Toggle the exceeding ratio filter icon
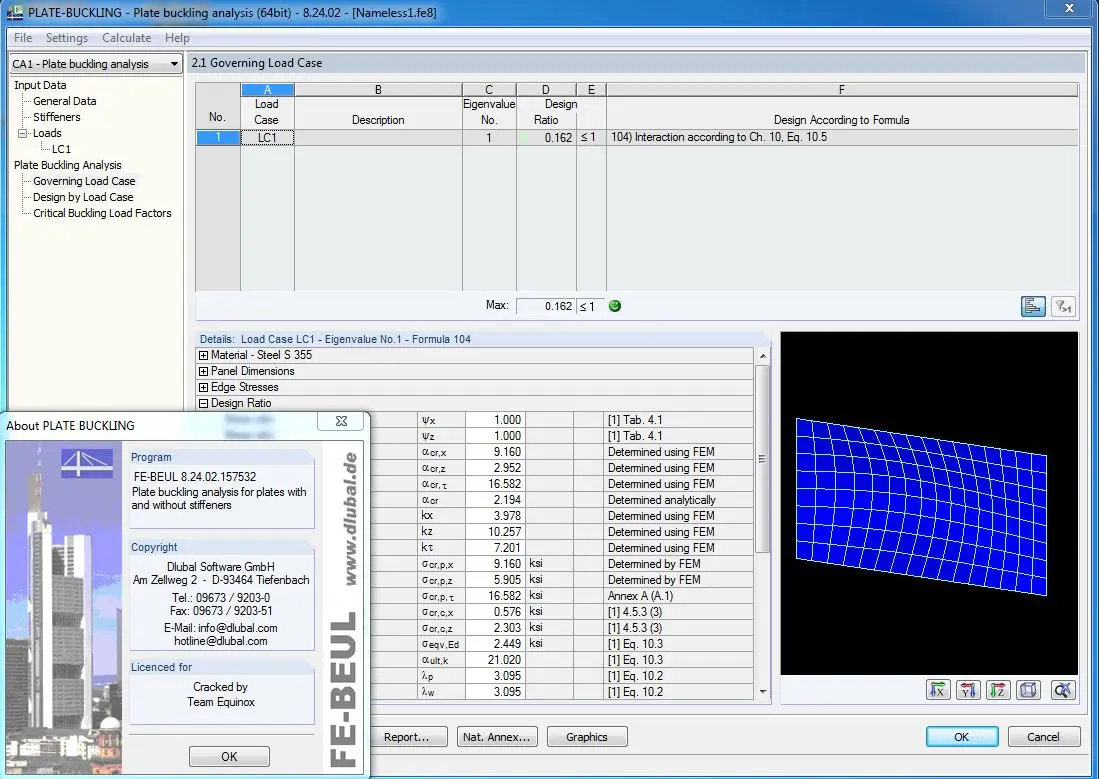The height and width of the screenshot is (779, 1099). tap(1063, 306)
